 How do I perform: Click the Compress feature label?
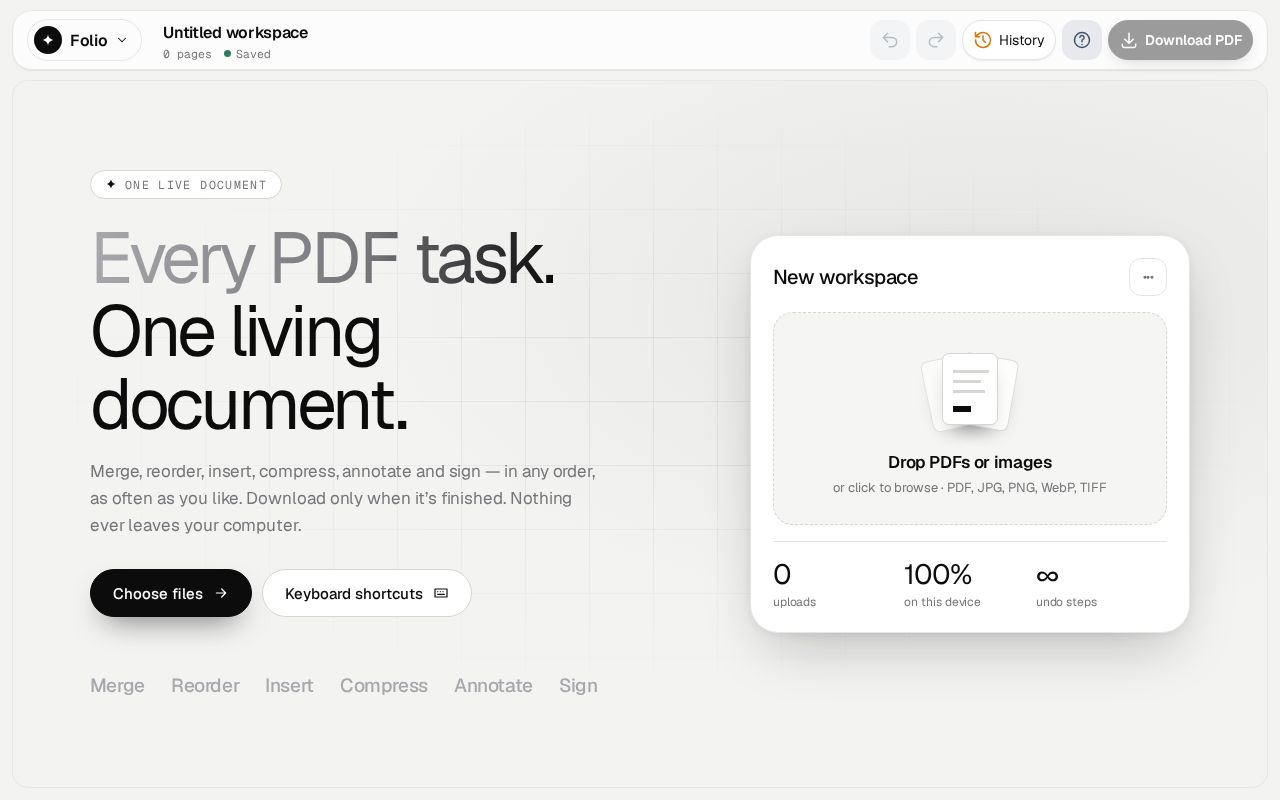[x=384, y=685]
